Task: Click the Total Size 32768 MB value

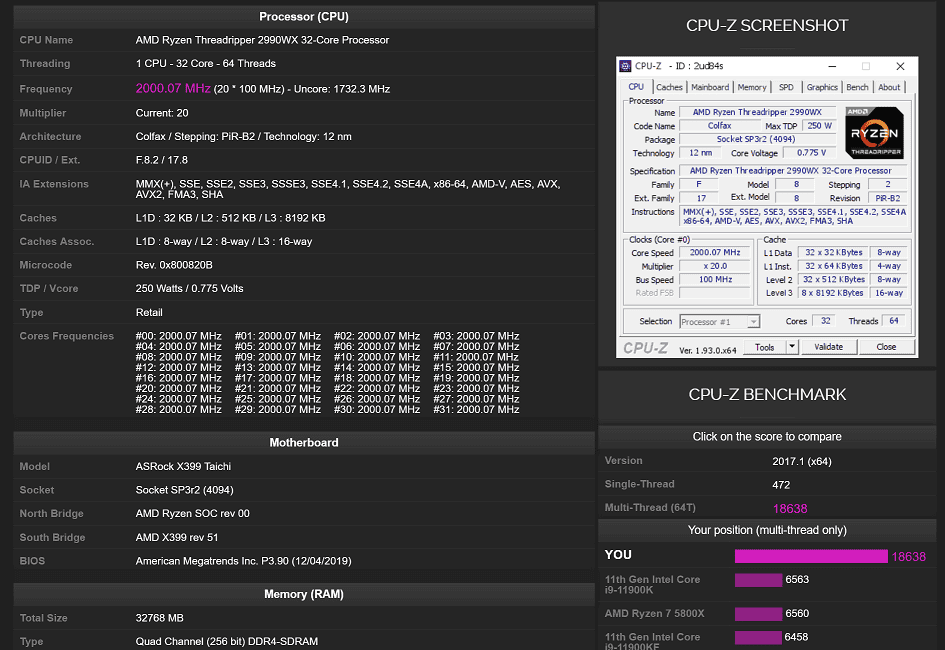Action: [160, 619]
